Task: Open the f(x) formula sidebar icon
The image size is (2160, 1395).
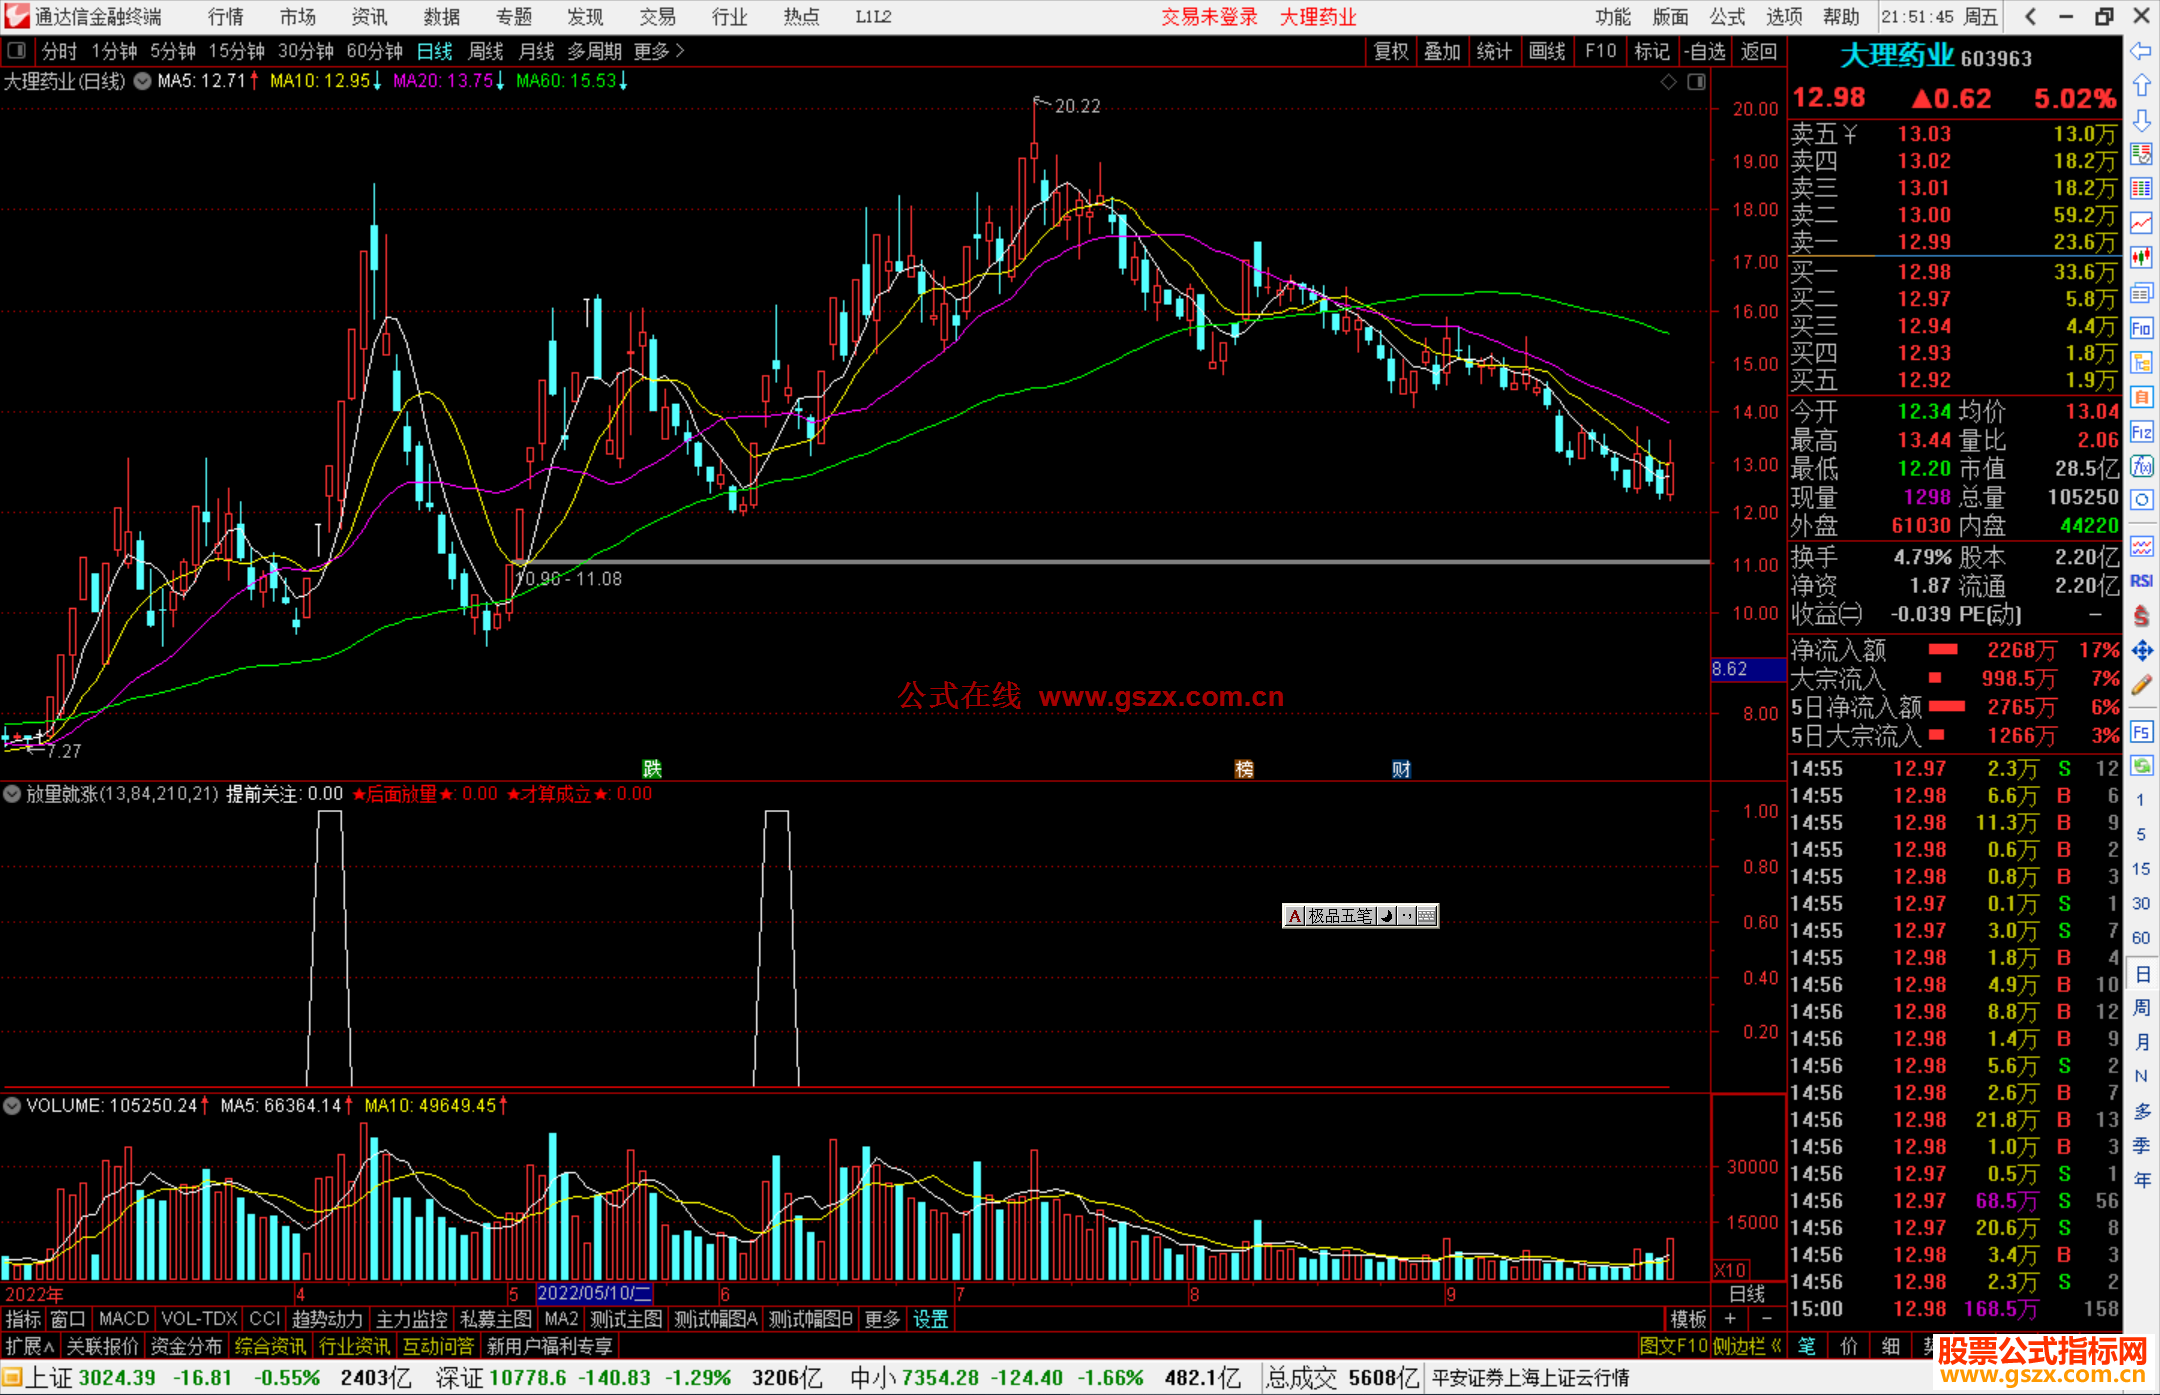Action: point(2141,466)
